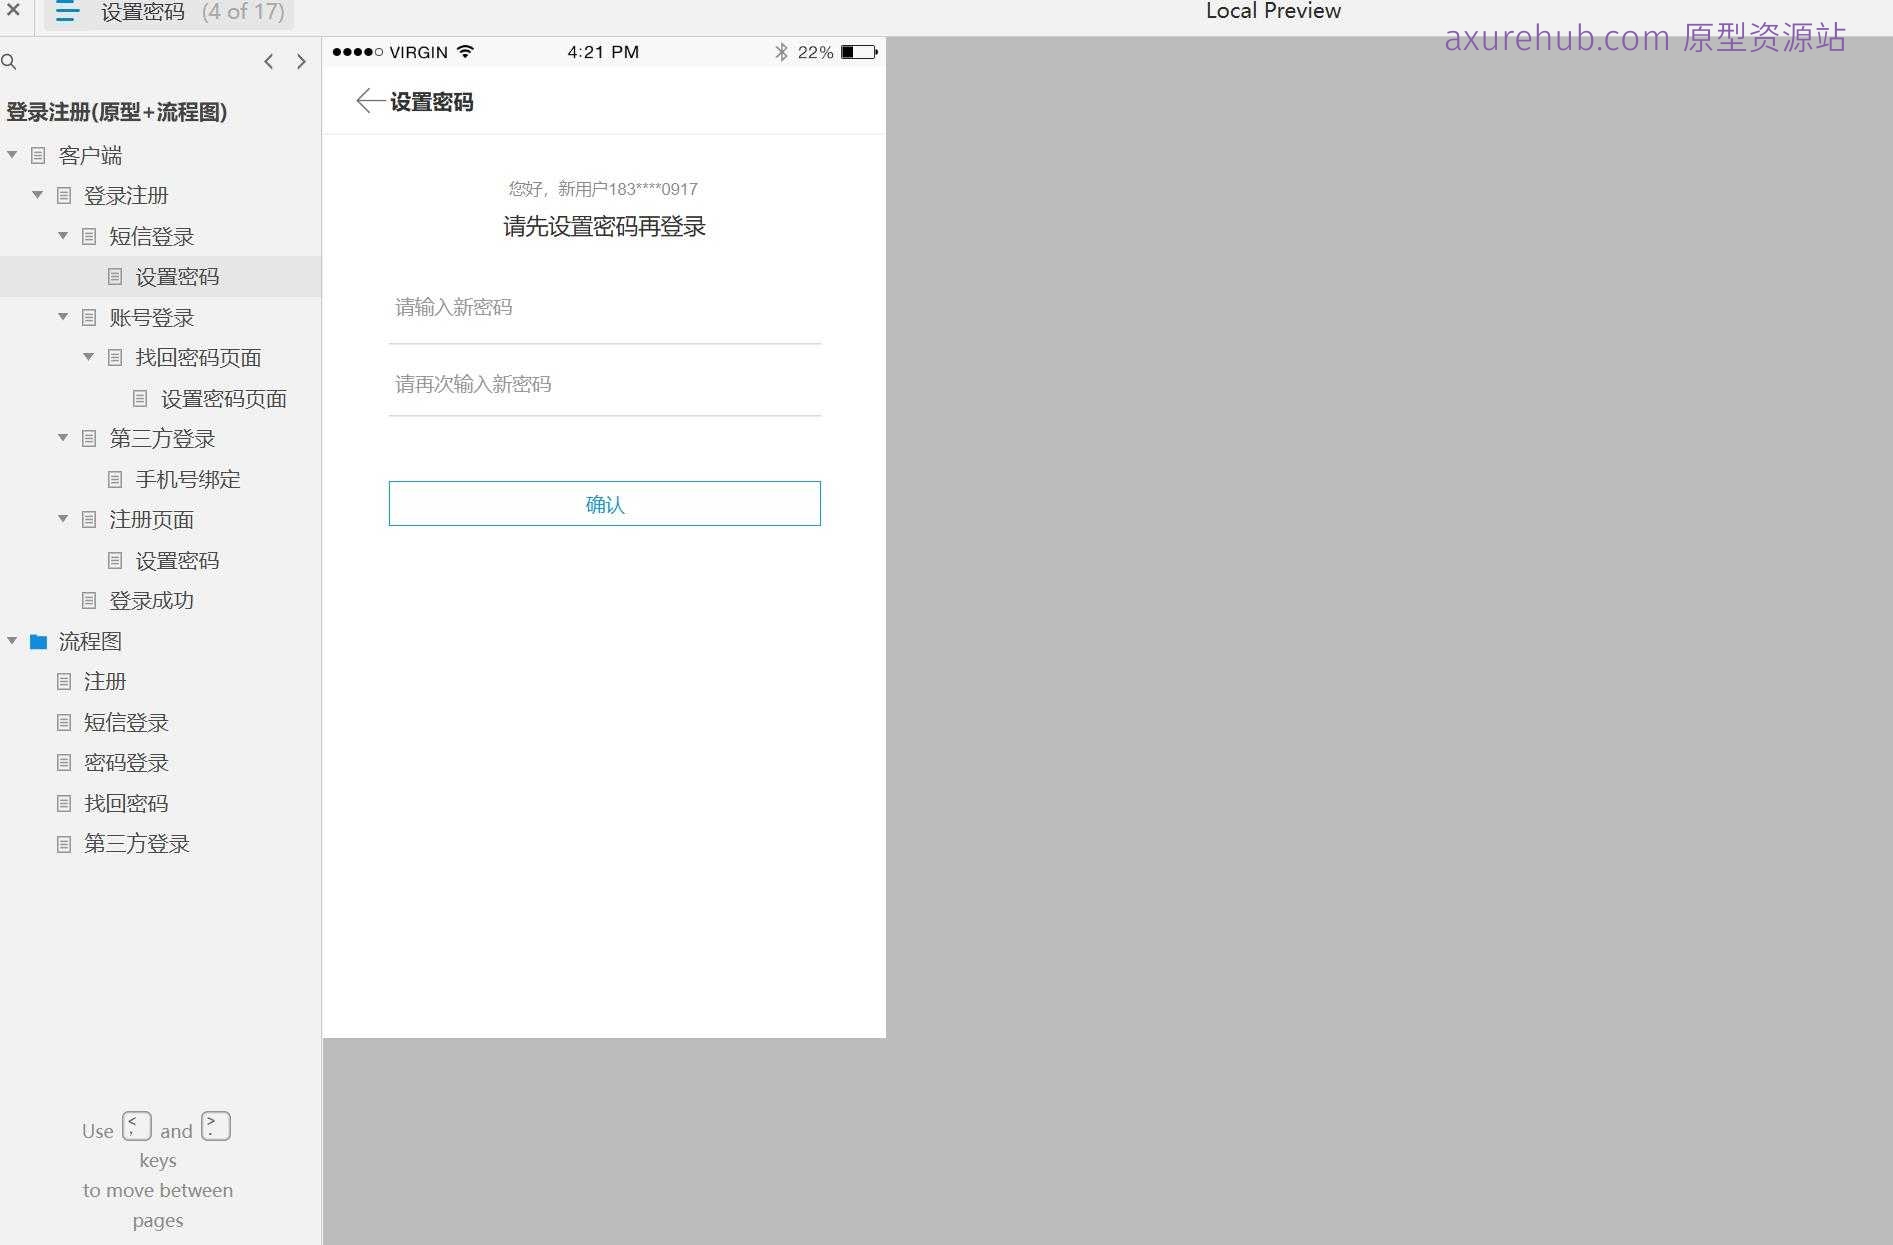Click the search magnifier icon in sidebar
Viewport: 1893px width, 1245px height.
(x=9, y=62)
